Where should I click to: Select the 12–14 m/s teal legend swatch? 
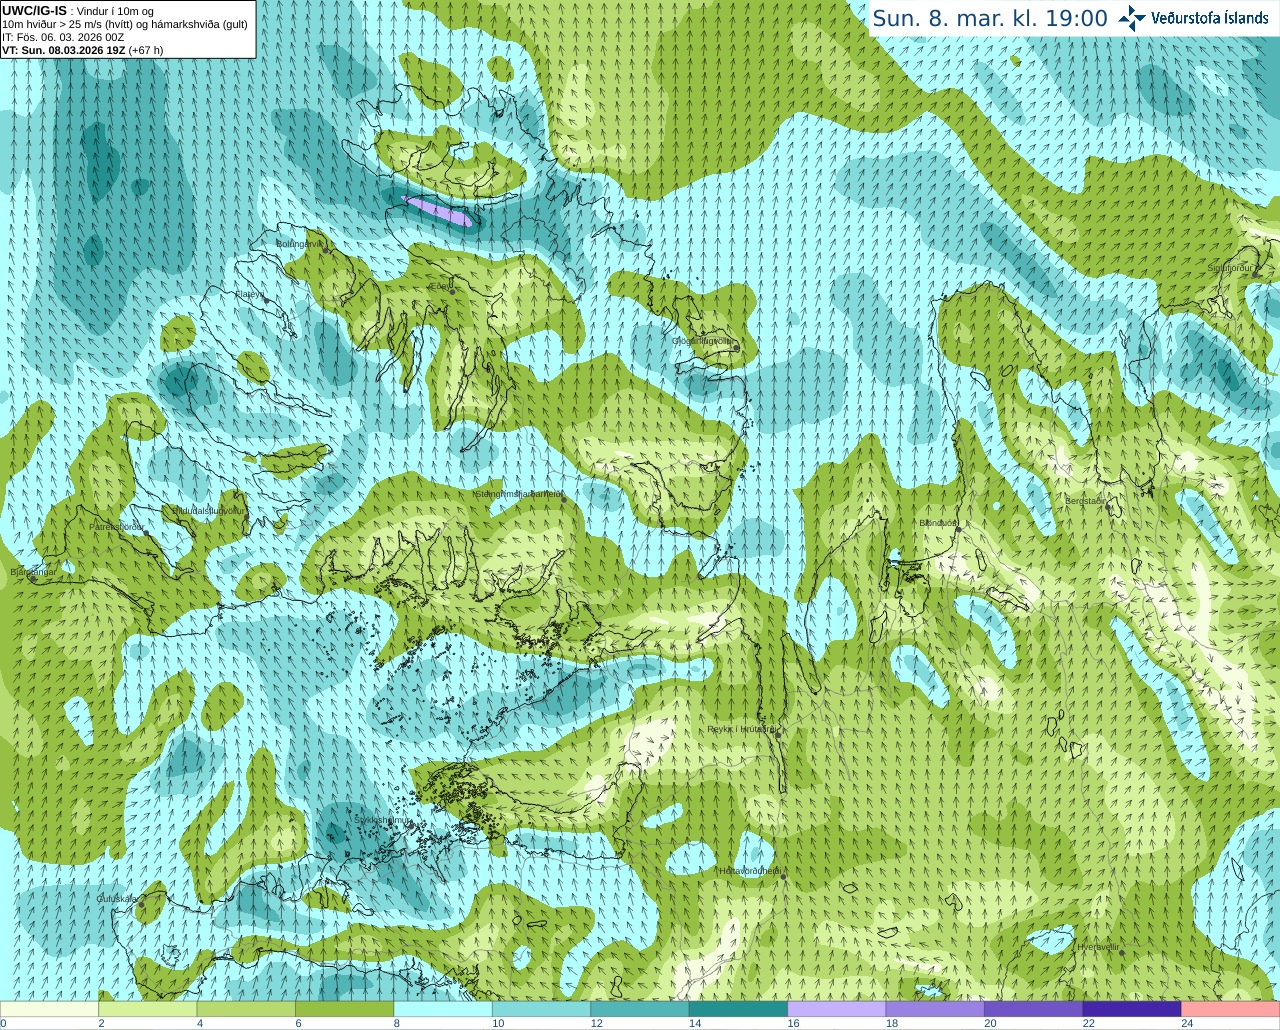(640, 1009)
